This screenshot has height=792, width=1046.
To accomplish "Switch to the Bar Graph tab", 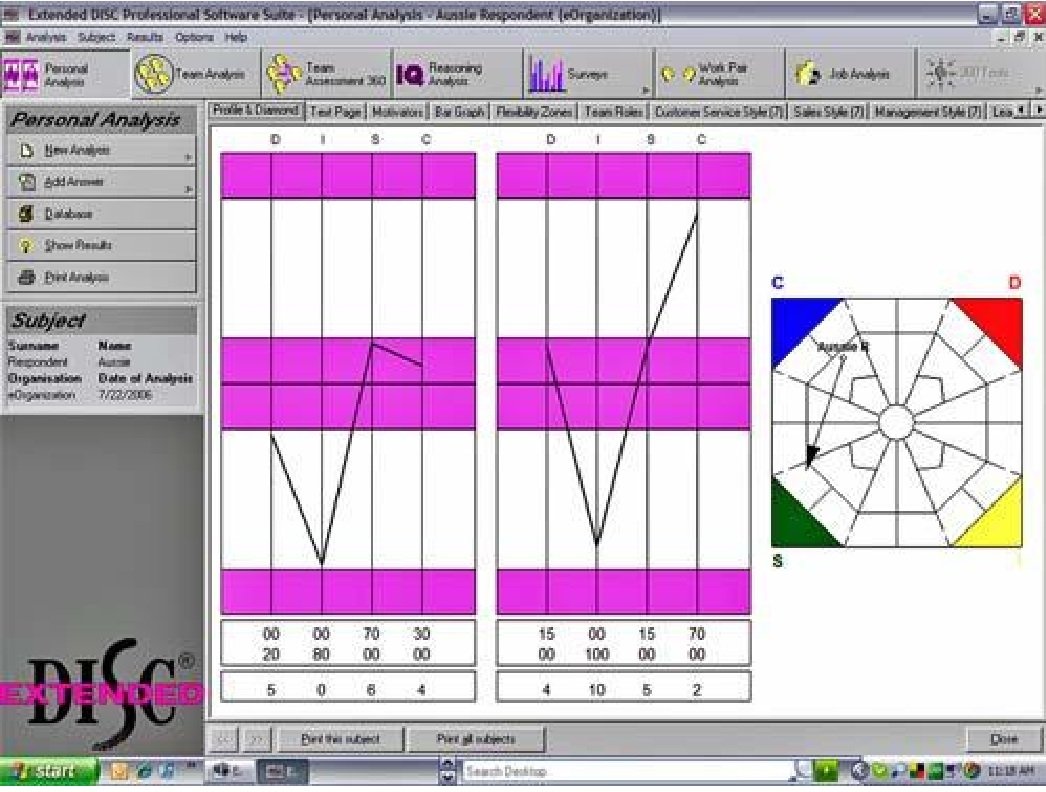I will pyautogui.click(x=459, y=112).
